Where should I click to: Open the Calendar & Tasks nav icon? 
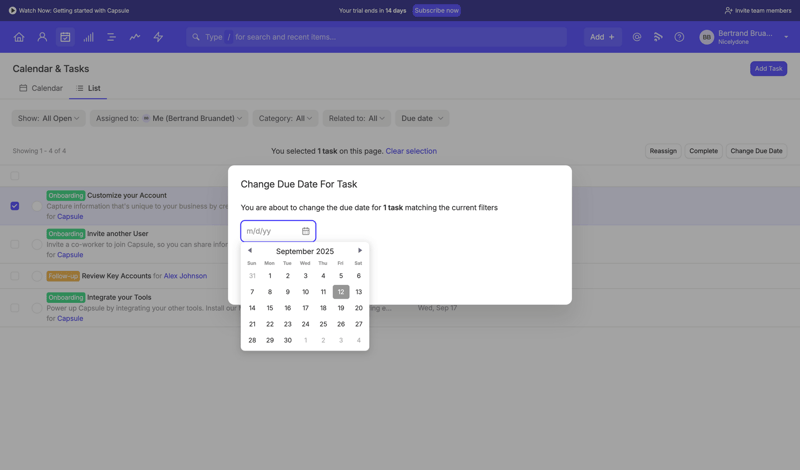click(65, 37)
